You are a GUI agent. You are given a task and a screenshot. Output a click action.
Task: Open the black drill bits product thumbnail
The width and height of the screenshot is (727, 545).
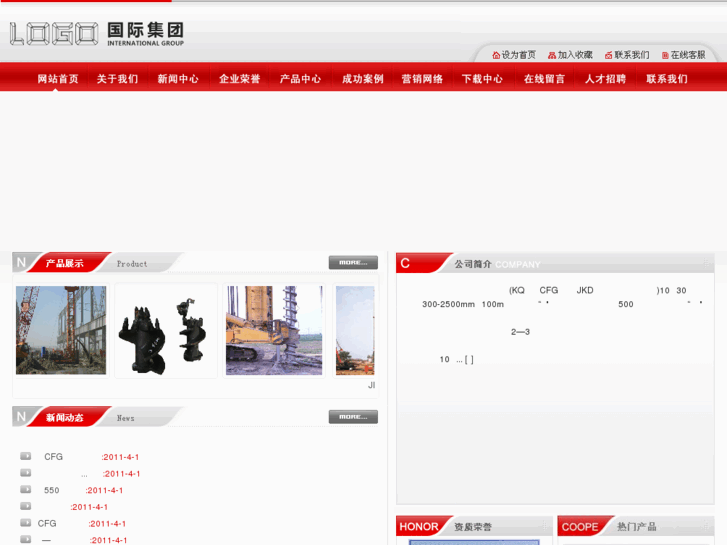click(x=166, y=330)
